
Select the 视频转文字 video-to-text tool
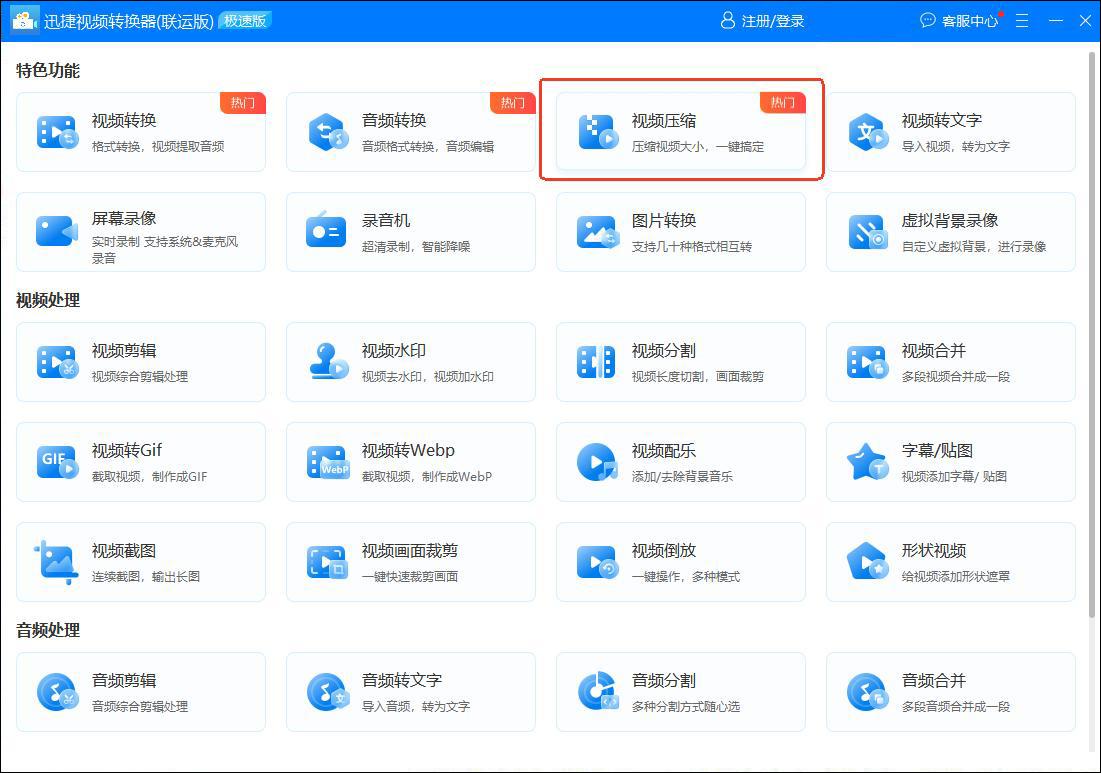click(x=951, y=132)
